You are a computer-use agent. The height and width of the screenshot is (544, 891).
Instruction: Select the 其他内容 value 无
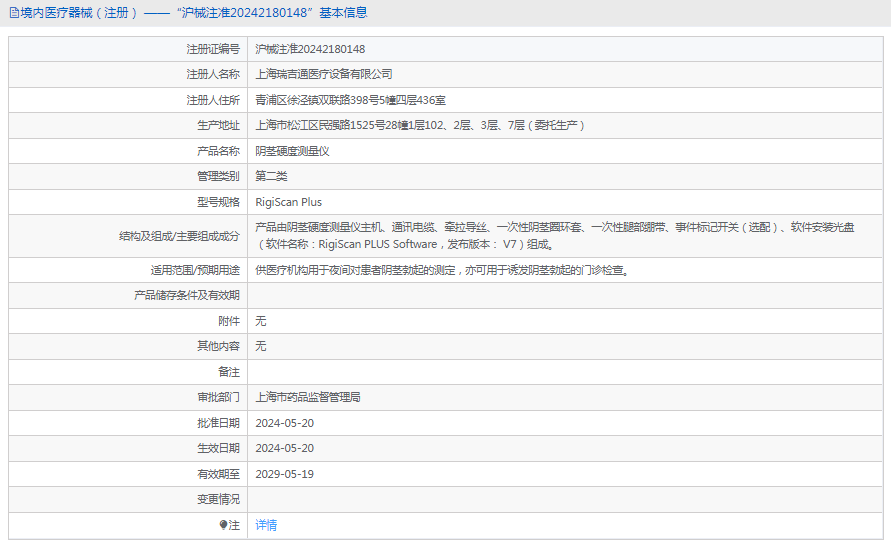coord(261,346)
